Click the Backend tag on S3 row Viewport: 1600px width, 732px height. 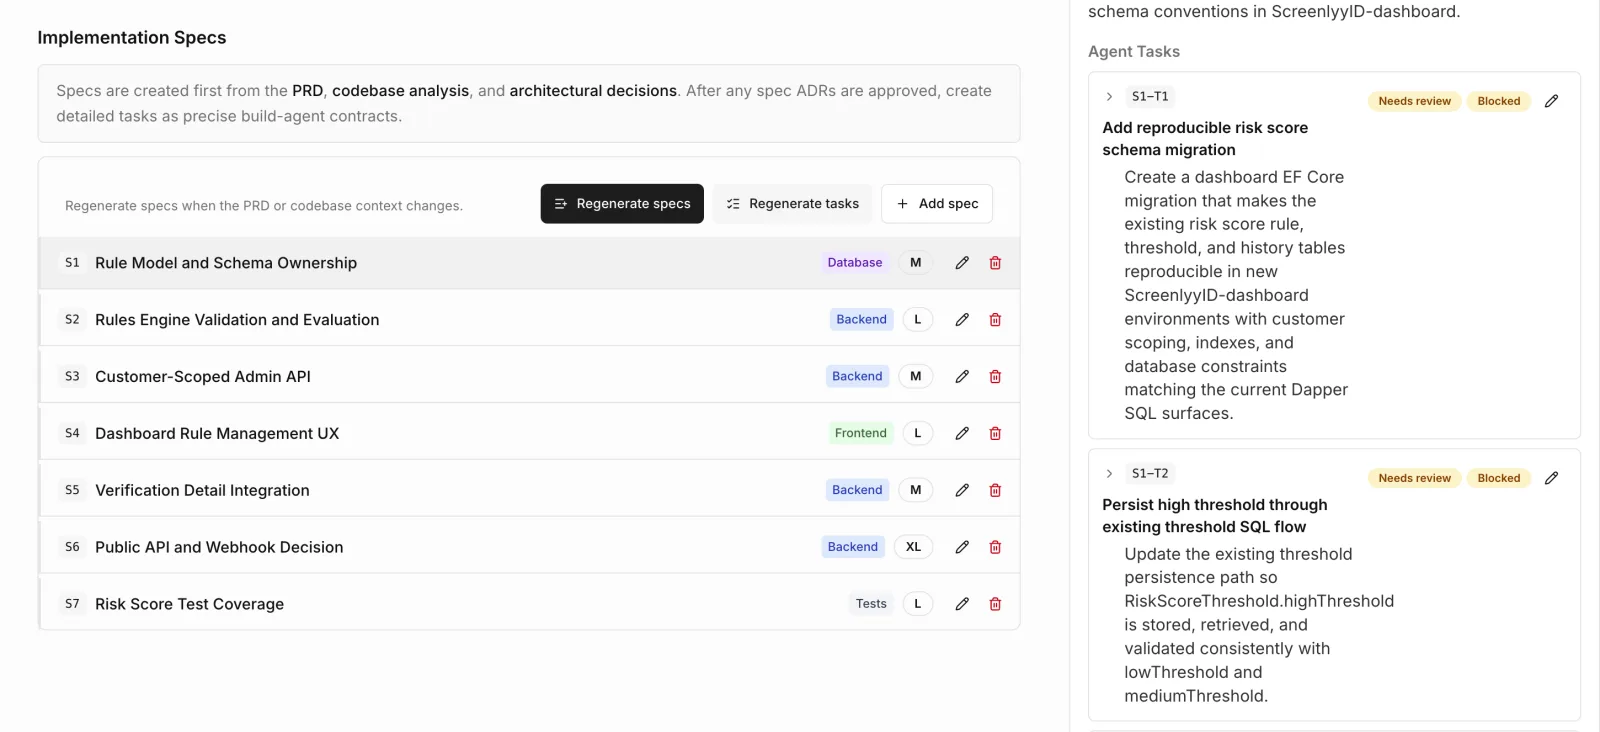857,377
